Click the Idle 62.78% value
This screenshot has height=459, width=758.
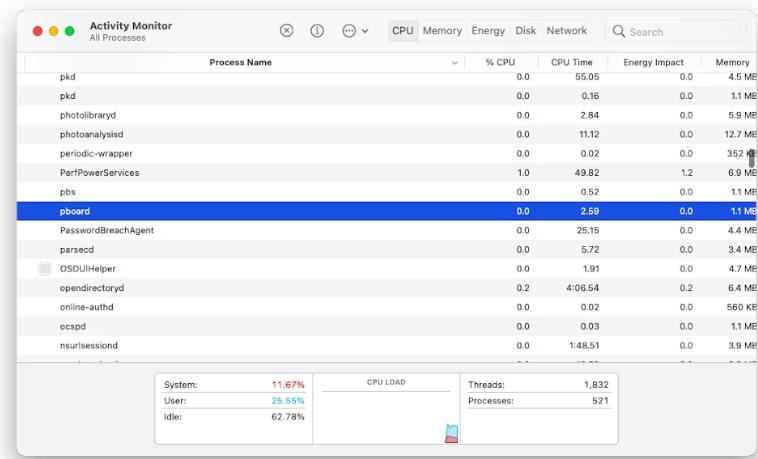pyautogui.click(x=288, y=417)
